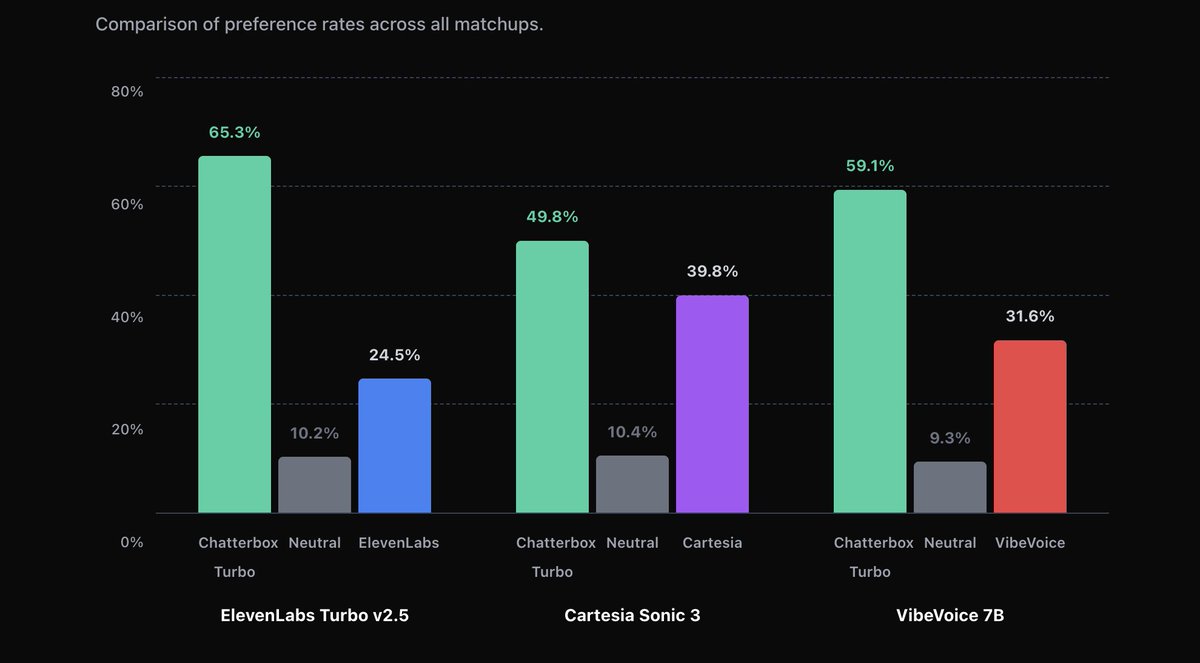This screenshot has height=663, width=1200.
Task: Click the ElevenLabs x-axis label
Action: point(399,543)
